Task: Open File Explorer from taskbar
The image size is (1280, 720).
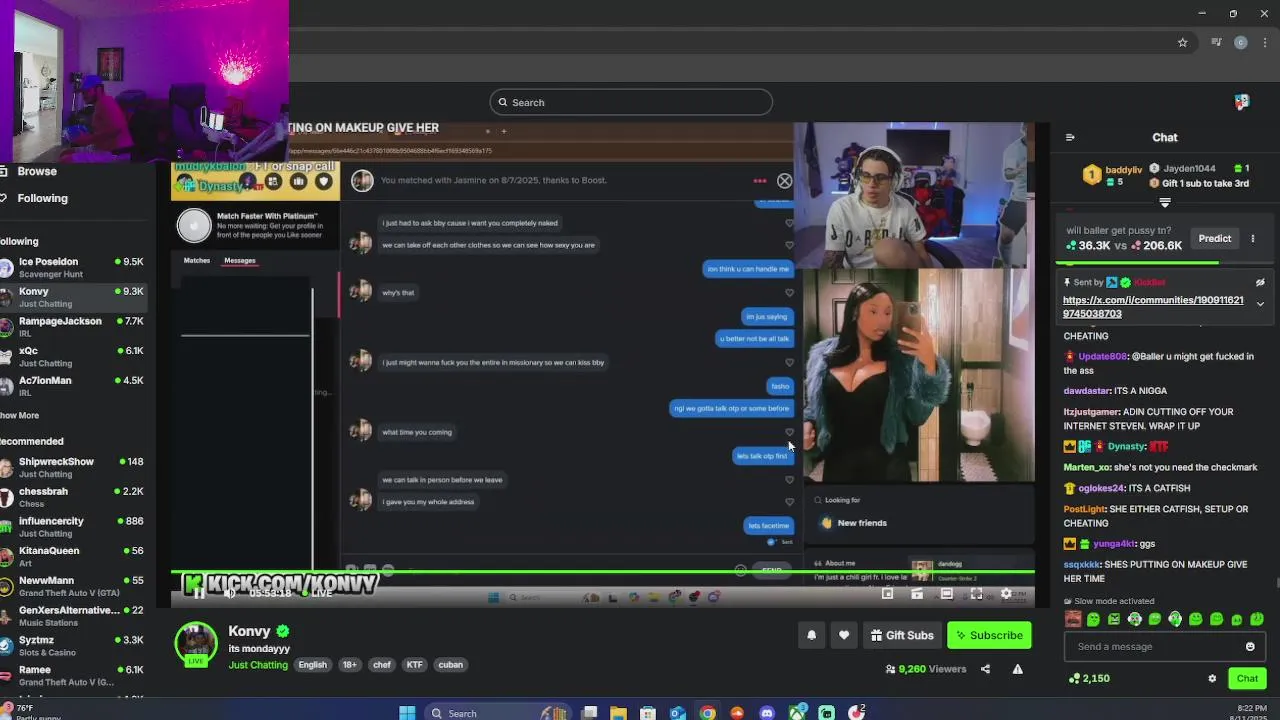Action: (618, 713)
